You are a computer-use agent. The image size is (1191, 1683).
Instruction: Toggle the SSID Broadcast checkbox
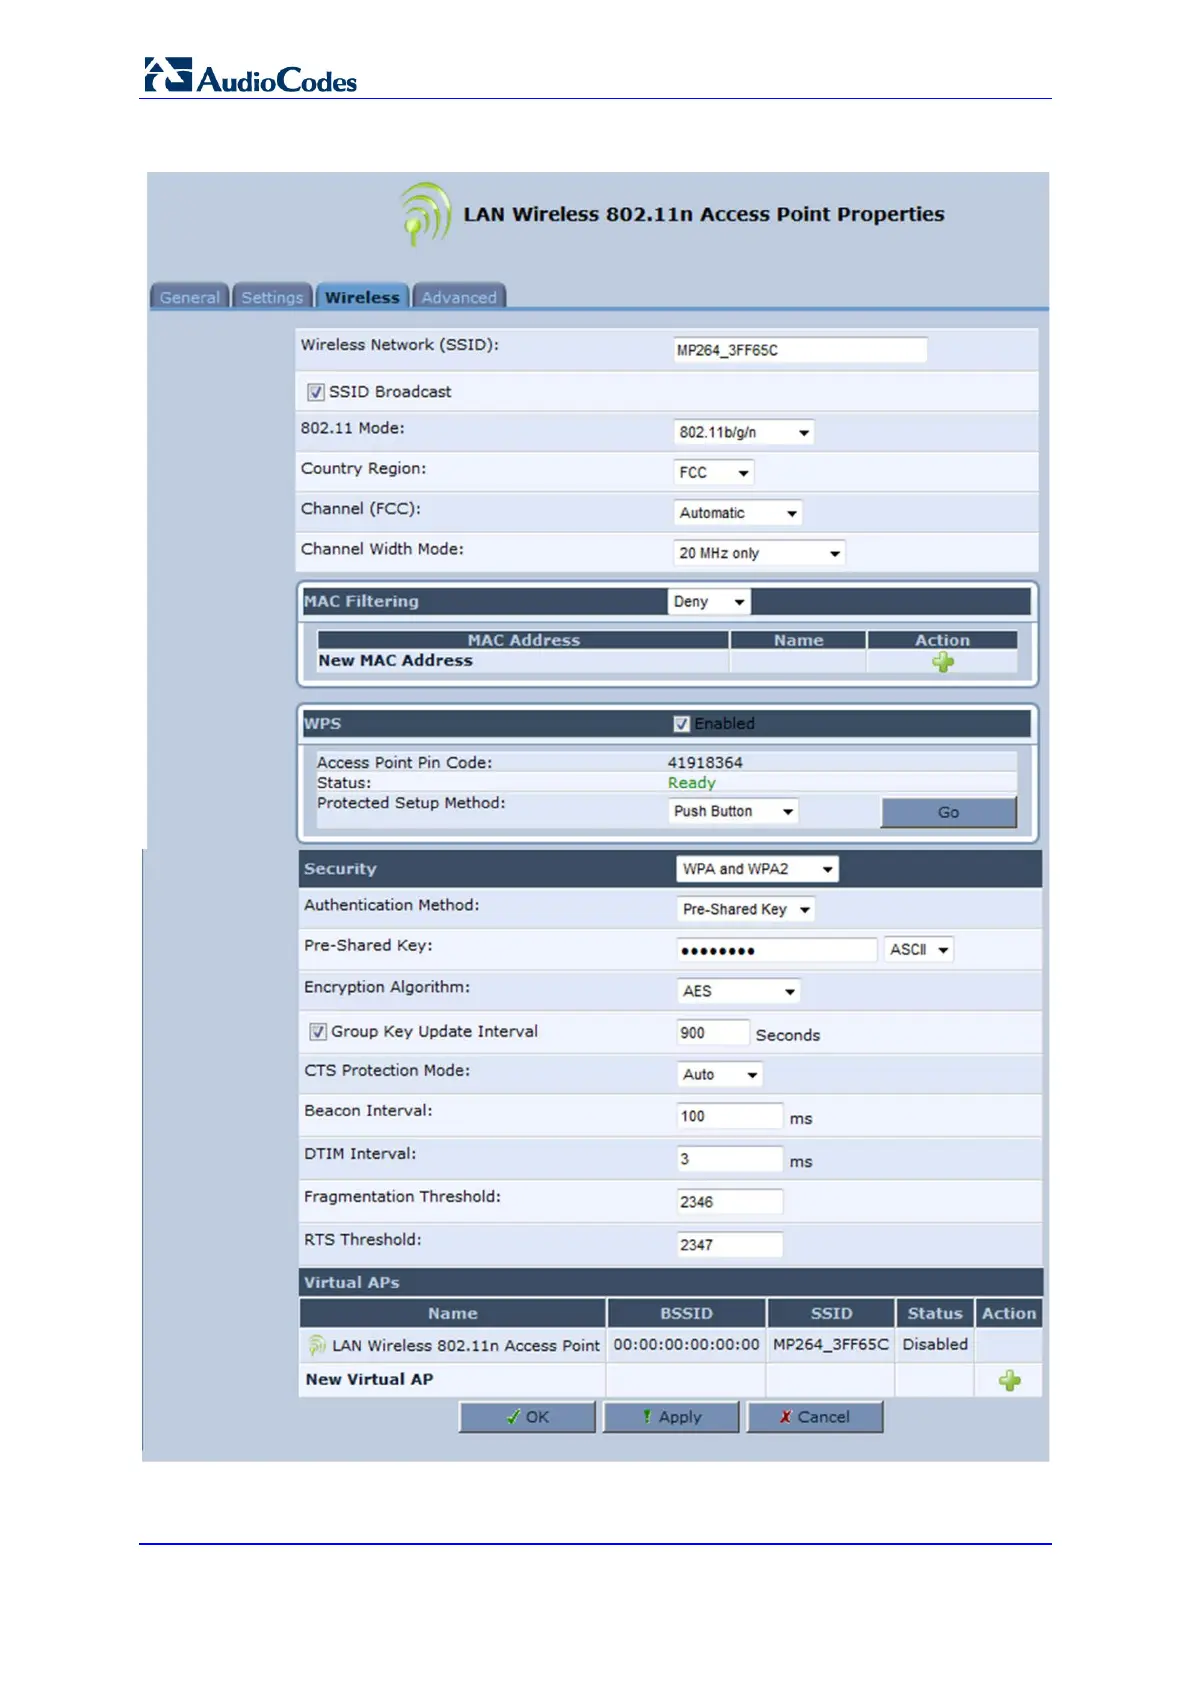pos(316,392)
